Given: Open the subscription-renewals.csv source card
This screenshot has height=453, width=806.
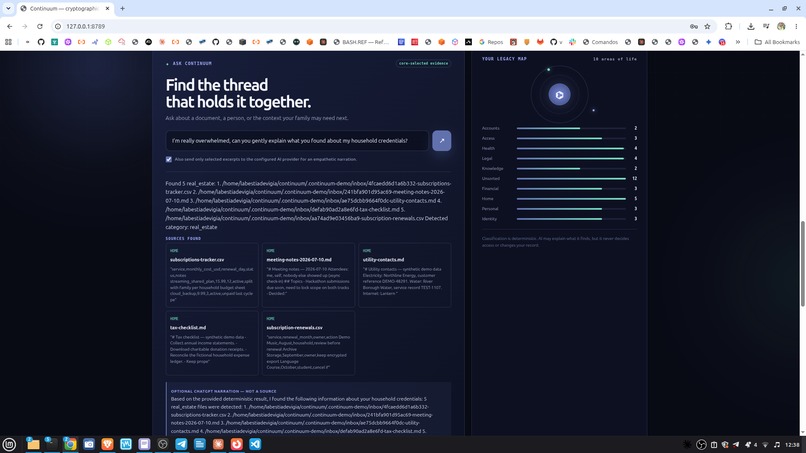Looking at the screenshot, I should point(308,343).
